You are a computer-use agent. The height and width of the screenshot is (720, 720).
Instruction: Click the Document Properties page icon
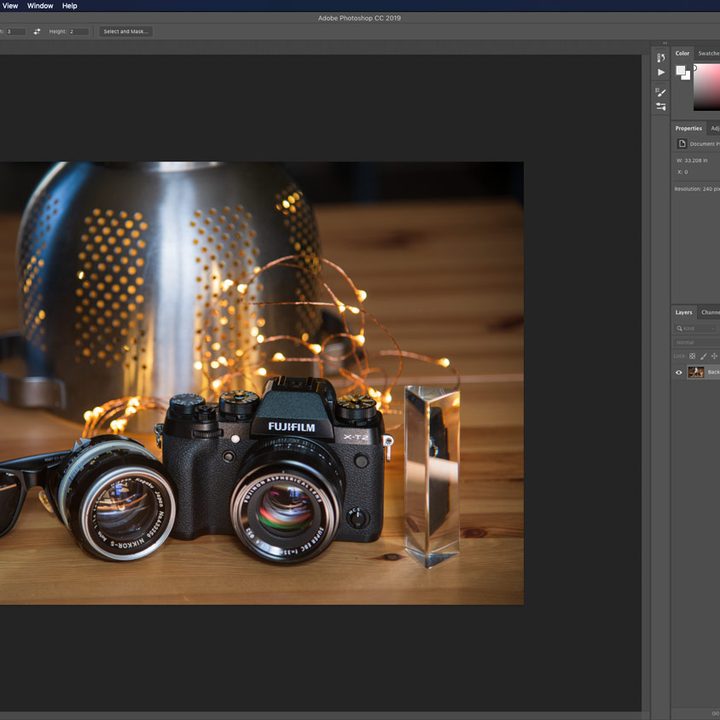pyautogui.click(x=682, y=144)
